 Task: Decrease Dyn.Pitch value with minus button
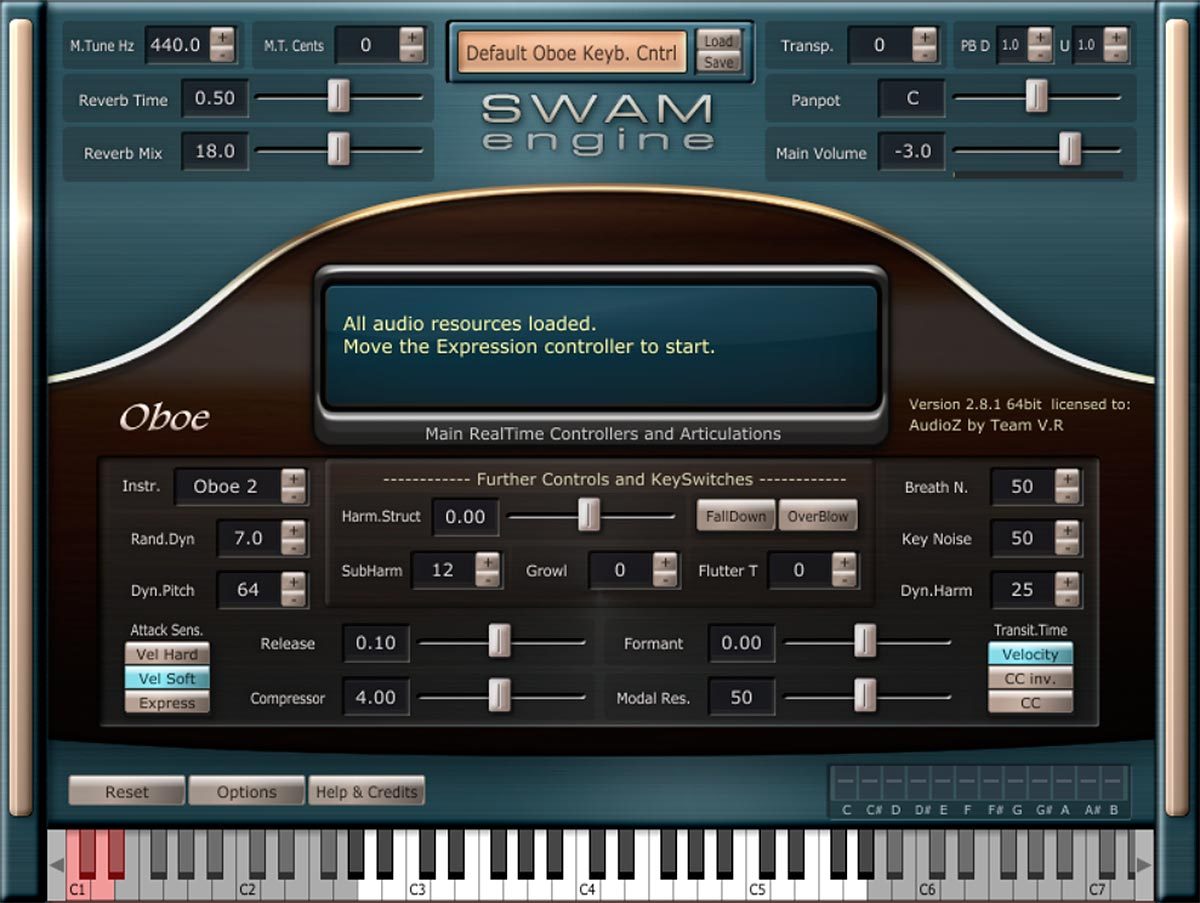pyautogui.click(x=293, y=599)
